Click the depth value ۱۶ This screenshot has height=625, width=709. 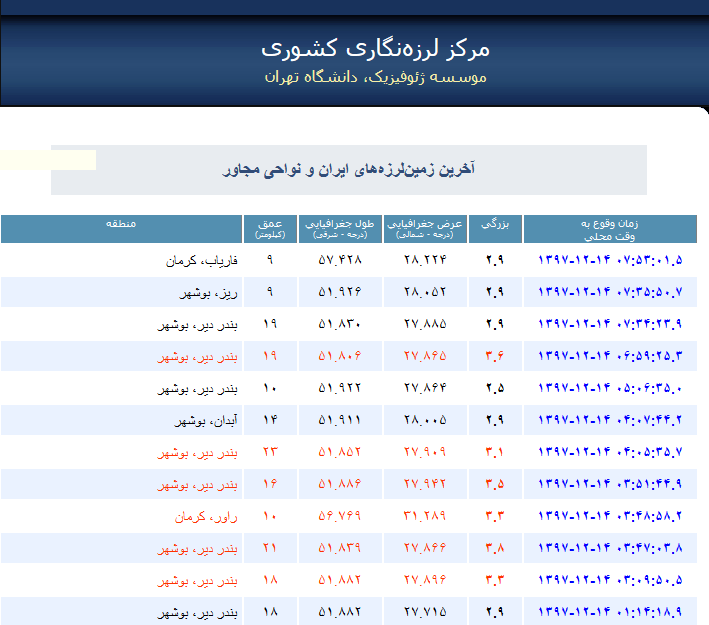click(x=270, y=484)
